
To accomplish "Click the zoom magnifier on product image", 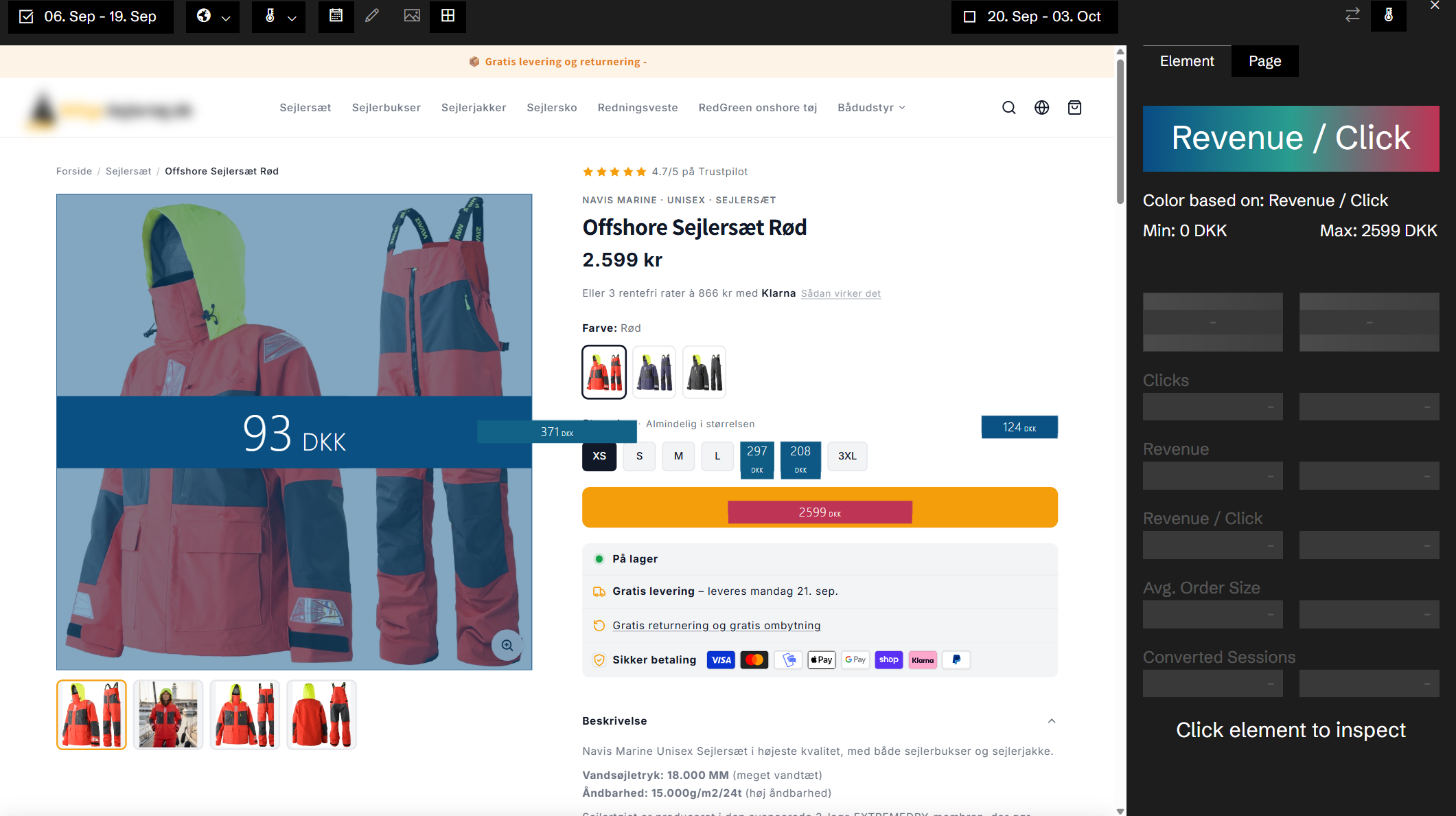I will tap(507, 645).
